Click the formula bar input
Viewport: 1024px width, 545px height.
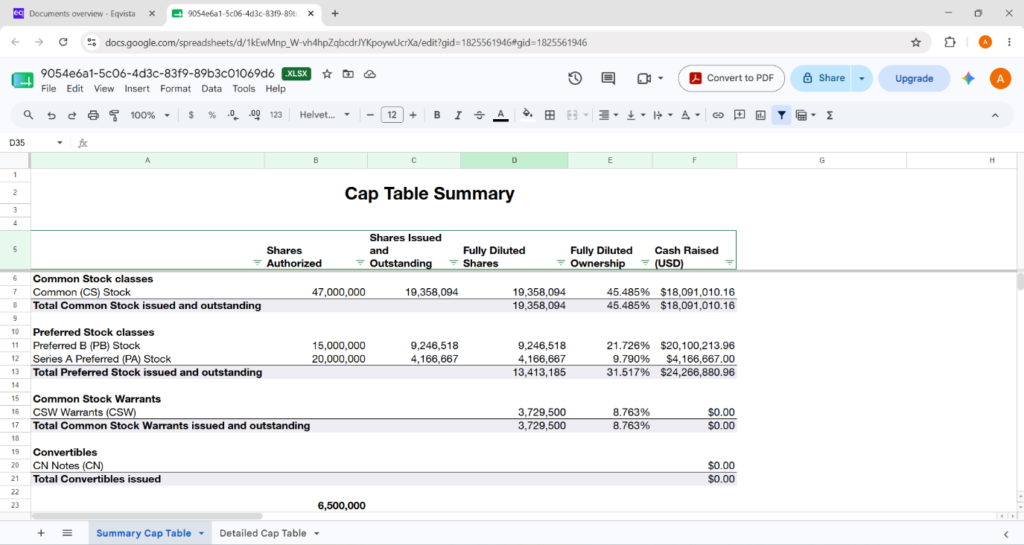pos(555,143)
